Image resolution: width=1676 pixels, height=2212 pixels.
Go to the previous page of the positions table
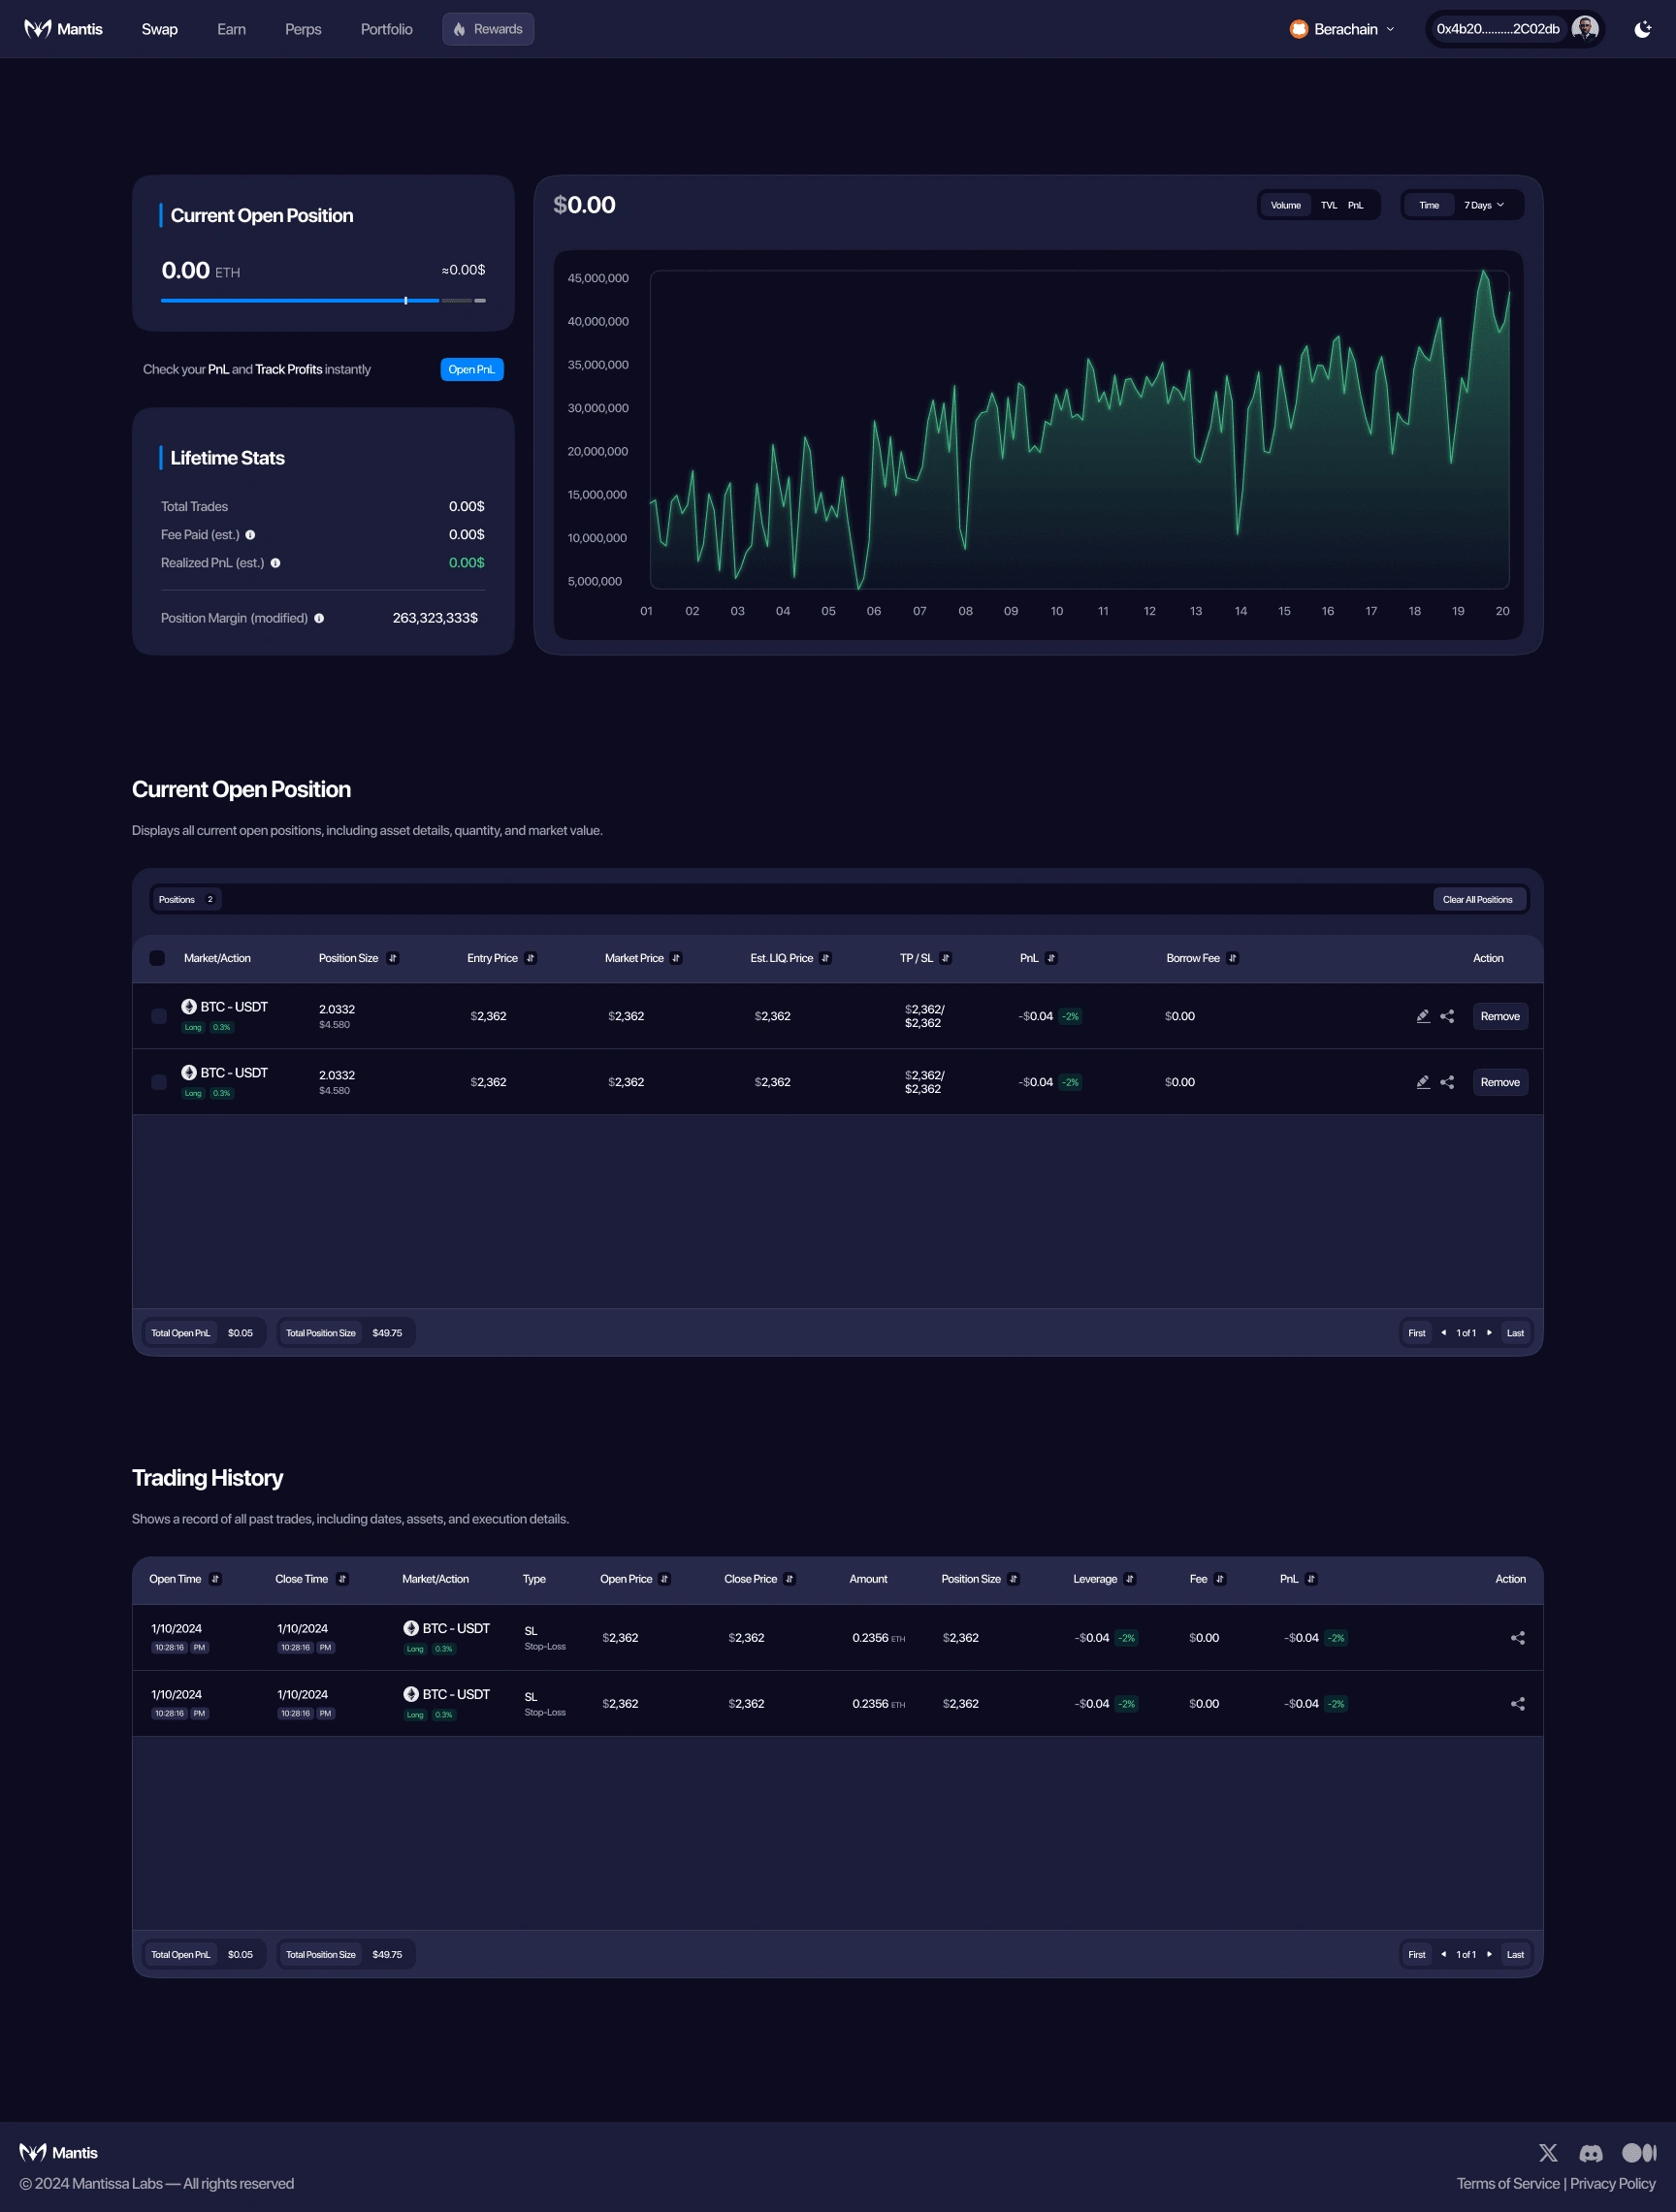point(1443,1333)
